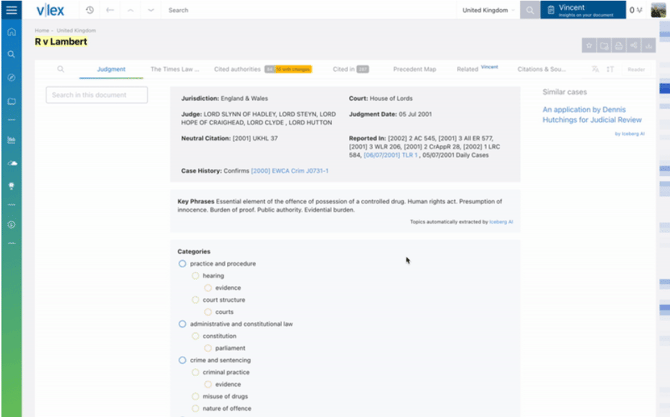This screenshot has width=670, height=417.
Task: Click the orange 'with changes' badge
Action: pyautogui.click(x=293, y=69)
